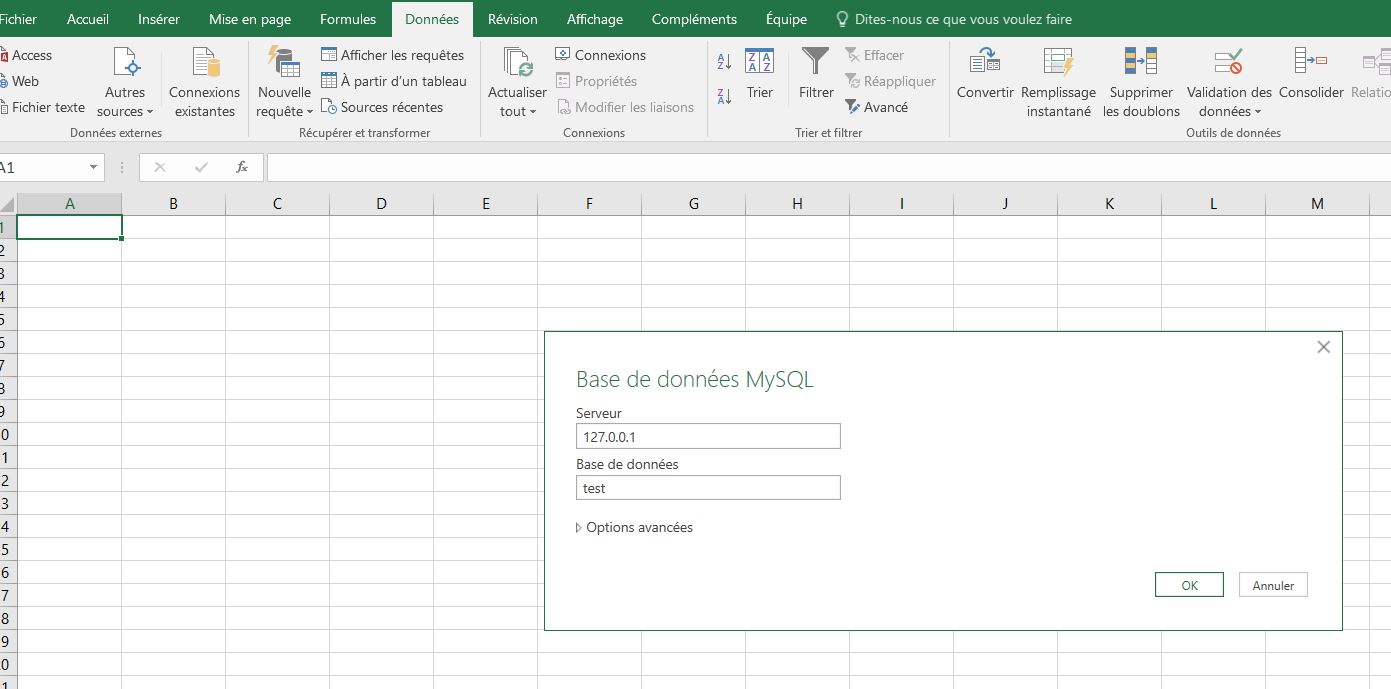Expand Options avancées
Screen dimensions: 1391x689
pos(635,527)
